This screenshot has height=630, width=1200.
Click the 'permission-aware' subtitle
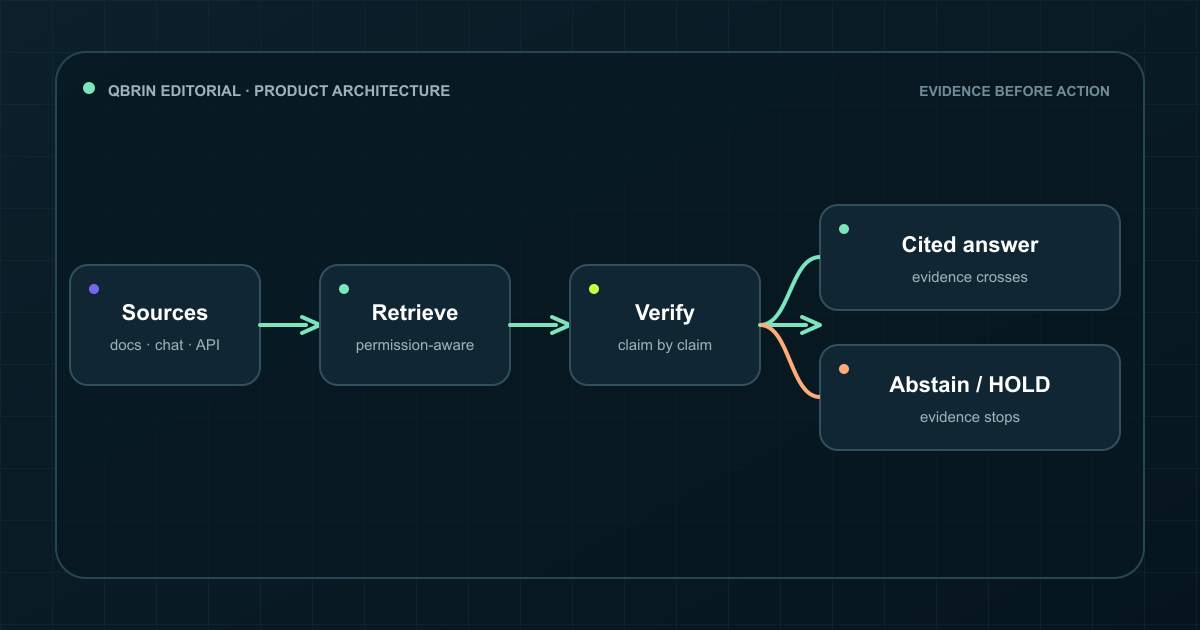[x=415, y=345]
